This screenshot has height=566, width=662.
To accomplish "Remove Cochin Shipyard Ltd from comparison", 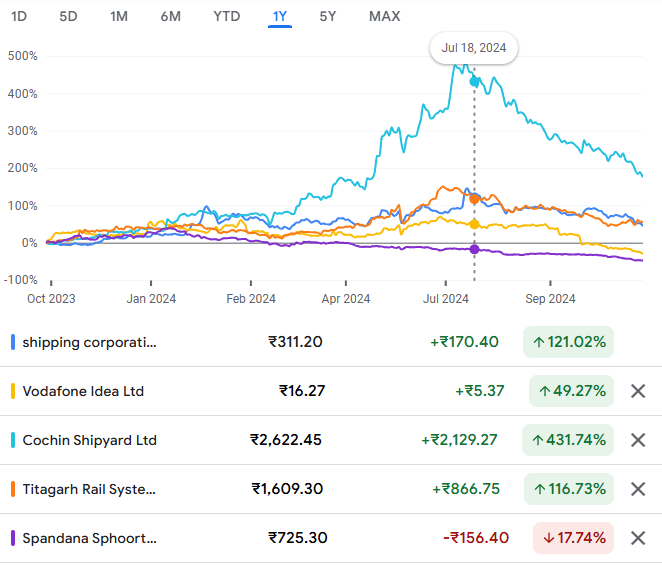I will (x=638, y=440).
